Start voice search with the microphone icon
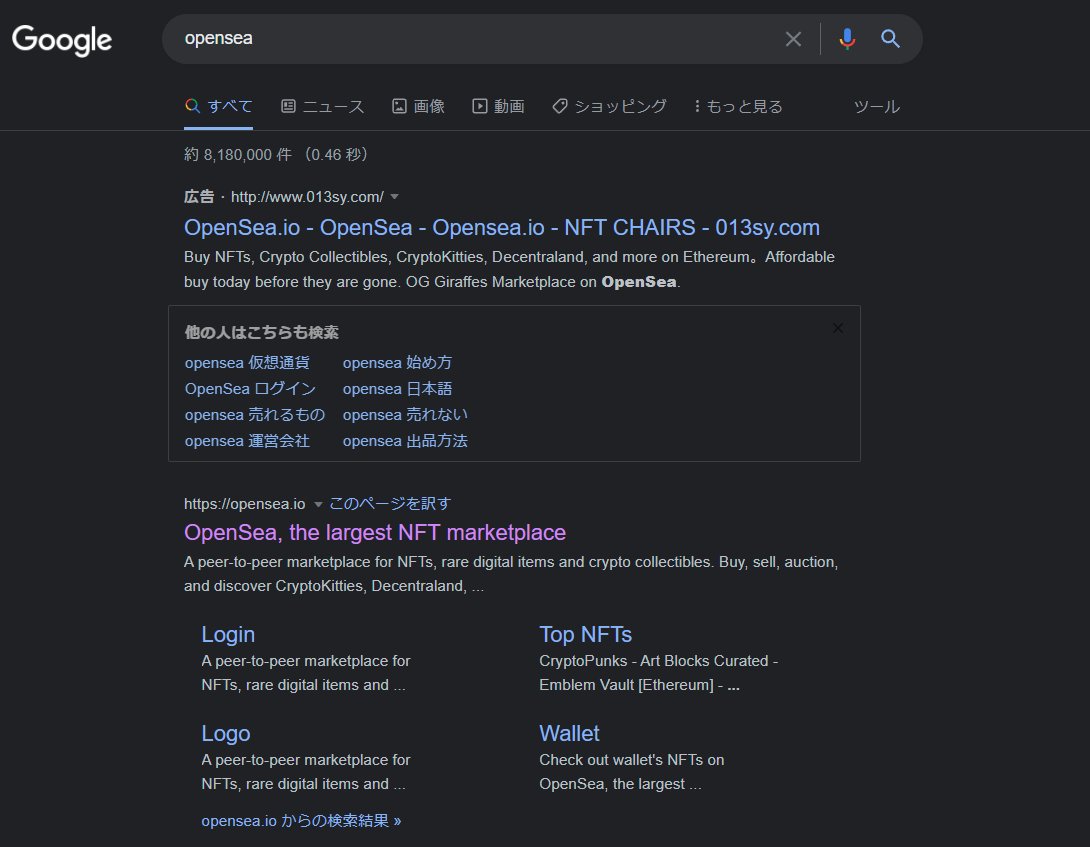This screenshot has height=847, width=1090. [x=847, y=39]
